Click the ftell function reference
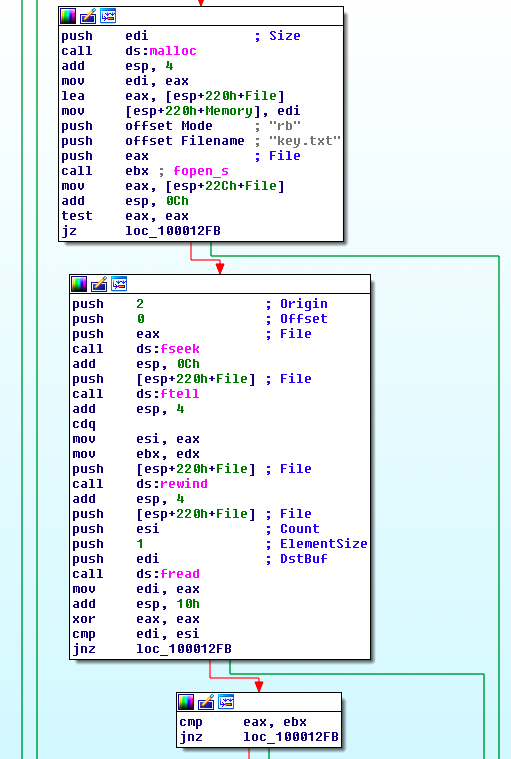The width and height of the screenshot is (511, 759). (180, 394)
